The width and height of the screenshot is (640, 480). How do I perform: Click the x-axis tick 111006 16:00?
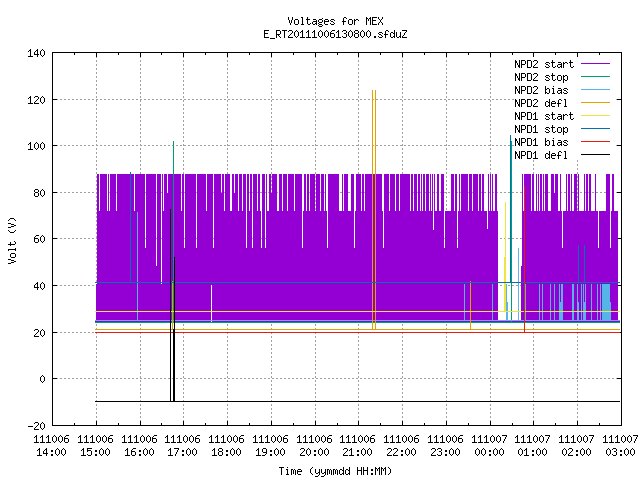[x=139, y=446]
